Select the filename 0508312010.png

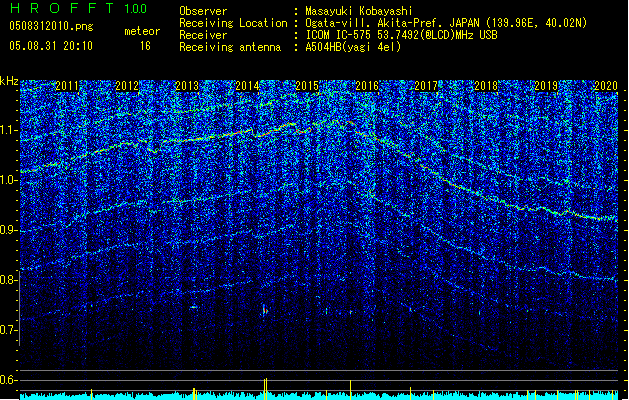coord(51,26)
